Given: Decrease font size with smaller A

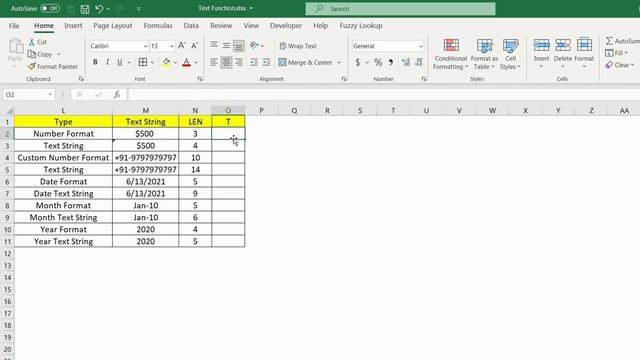Looking at the screenshot, I should point(195,46).
